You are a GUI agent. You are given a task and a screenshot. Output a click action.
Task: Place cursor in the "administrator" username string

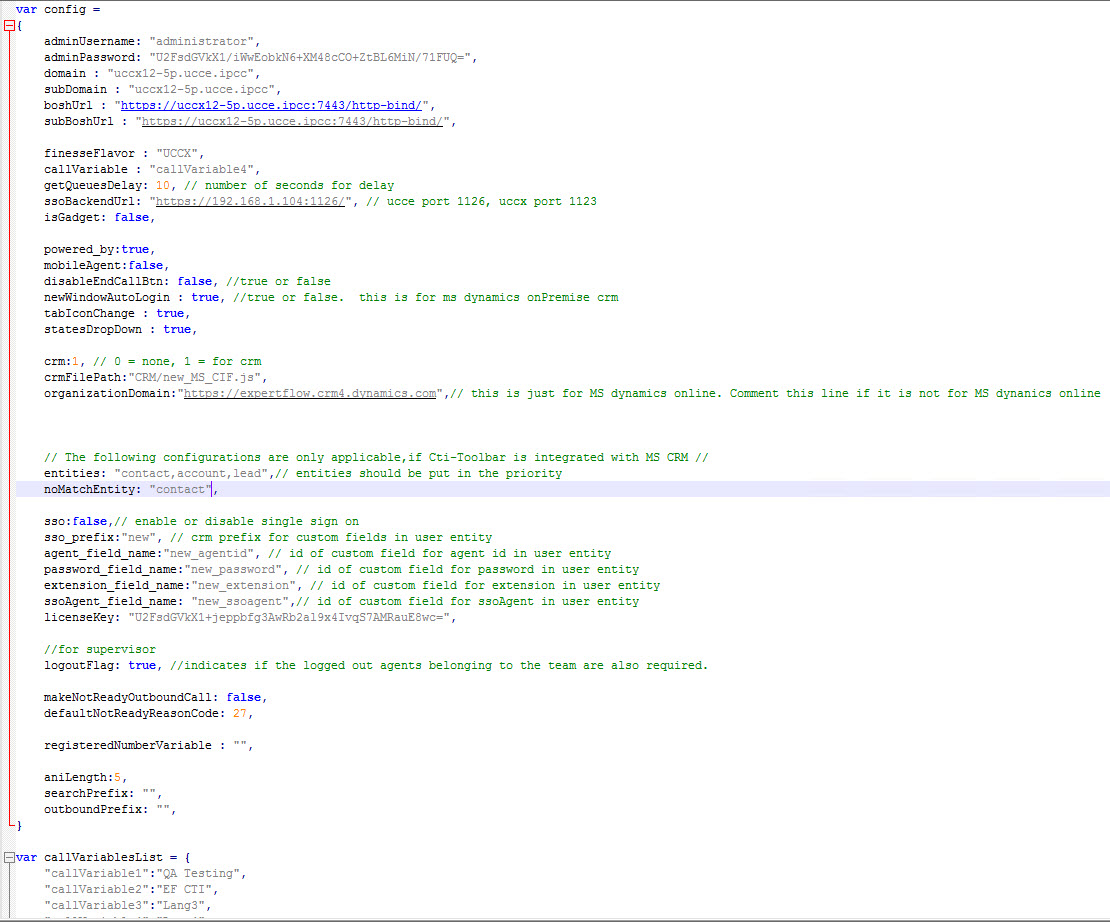204,41
